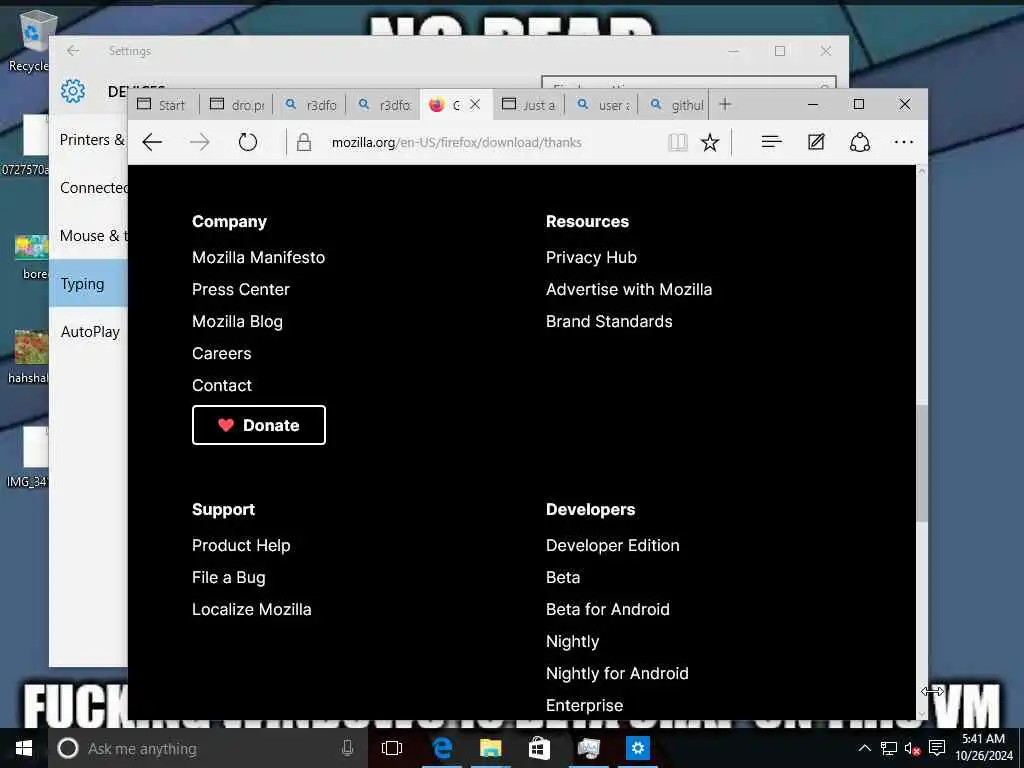Open Press Center link

(241, 289)
